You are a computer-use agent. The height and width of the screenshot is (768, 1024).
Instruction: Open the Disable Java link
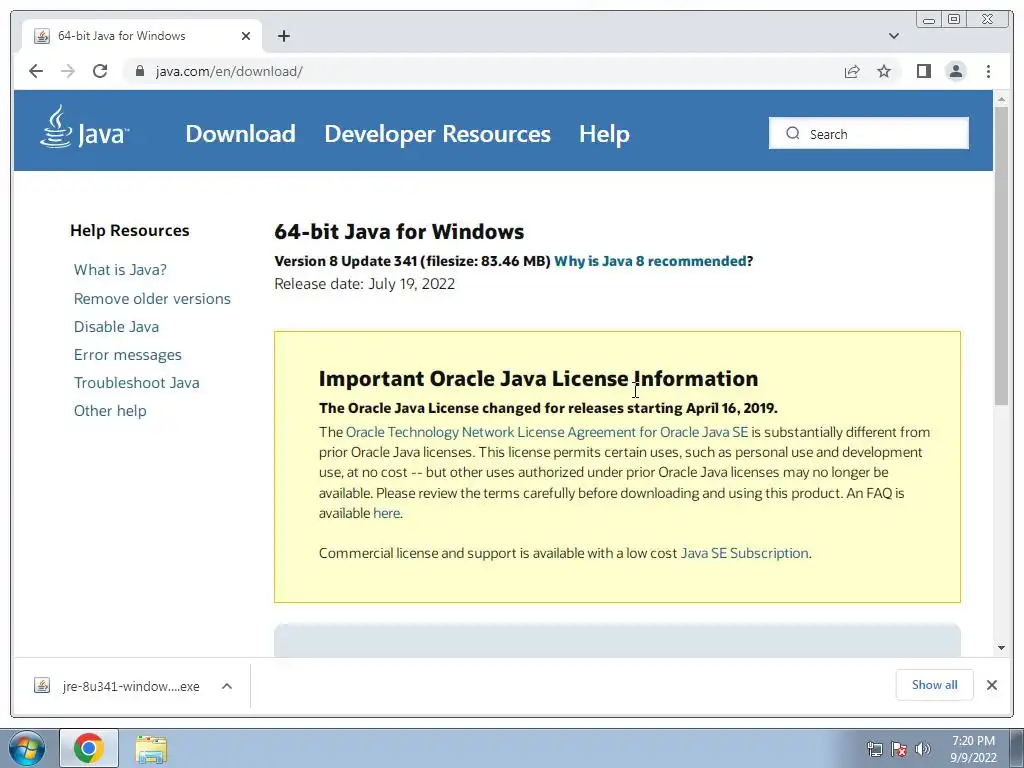[x=116, y=327]
